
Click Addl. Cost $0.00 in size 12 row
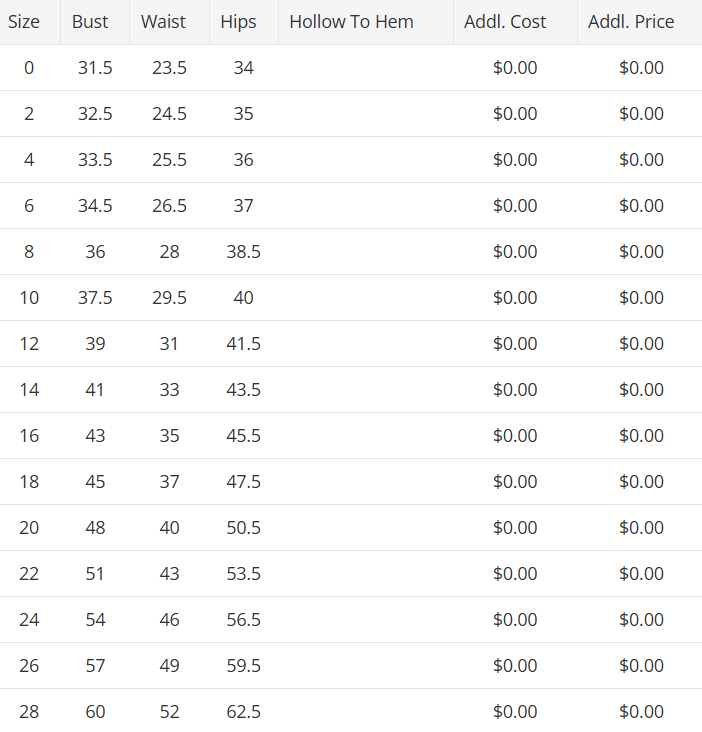(515, 344)
